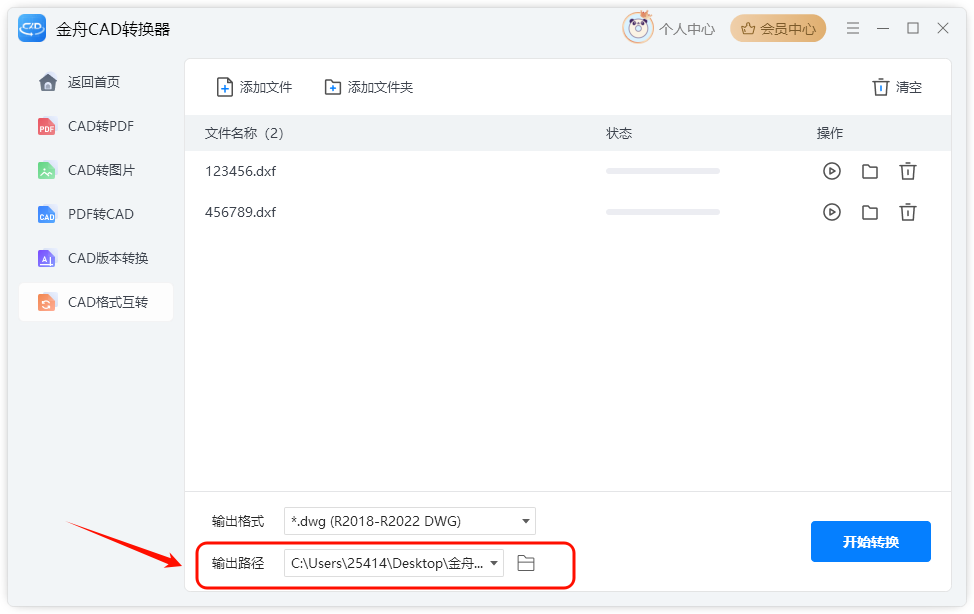
Task: Browse output path with folder icon
Action: (x=526, y=563)
